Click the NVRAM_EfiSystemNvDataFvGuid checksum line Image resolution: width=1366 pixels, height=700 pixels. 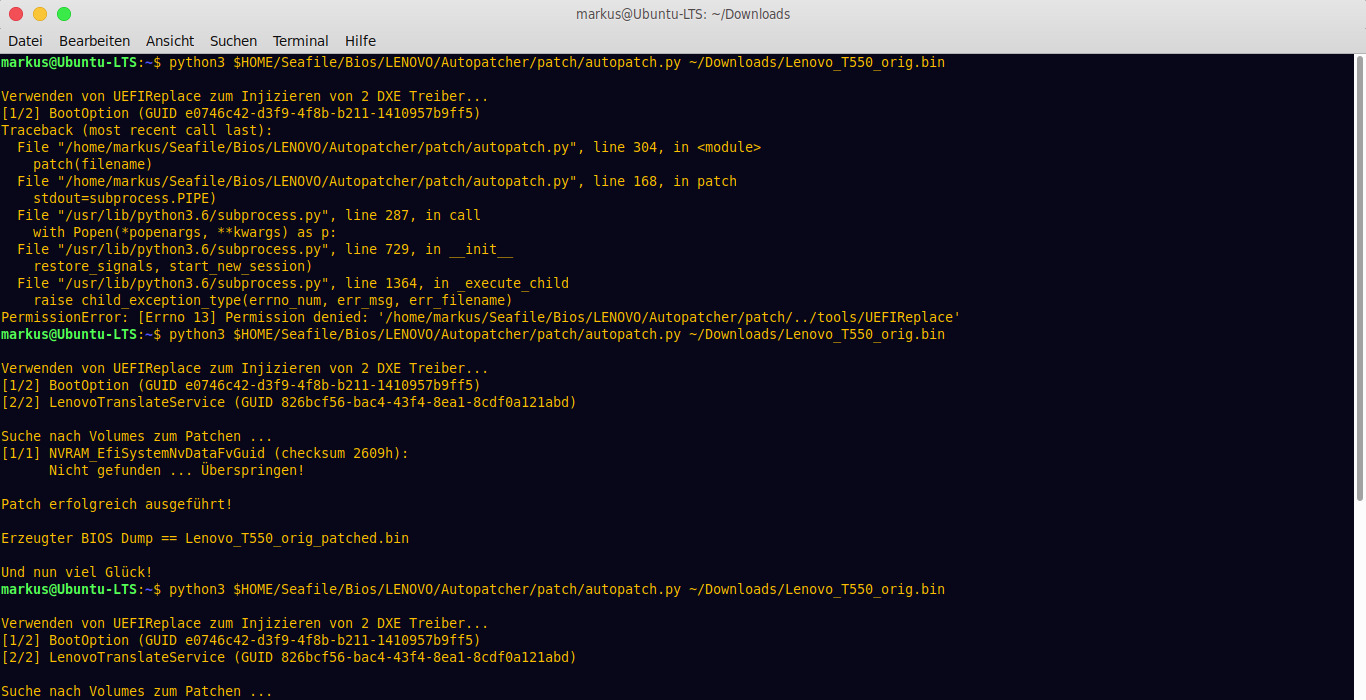205,453
